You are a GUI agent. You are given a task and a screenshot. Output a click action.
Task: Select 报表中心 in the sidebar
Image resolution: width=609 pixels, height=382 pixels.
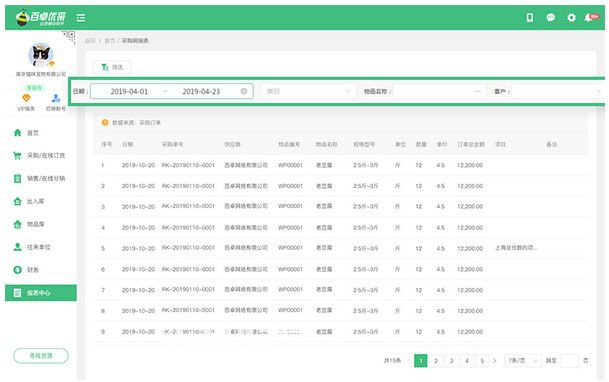[x=41, y=293]
